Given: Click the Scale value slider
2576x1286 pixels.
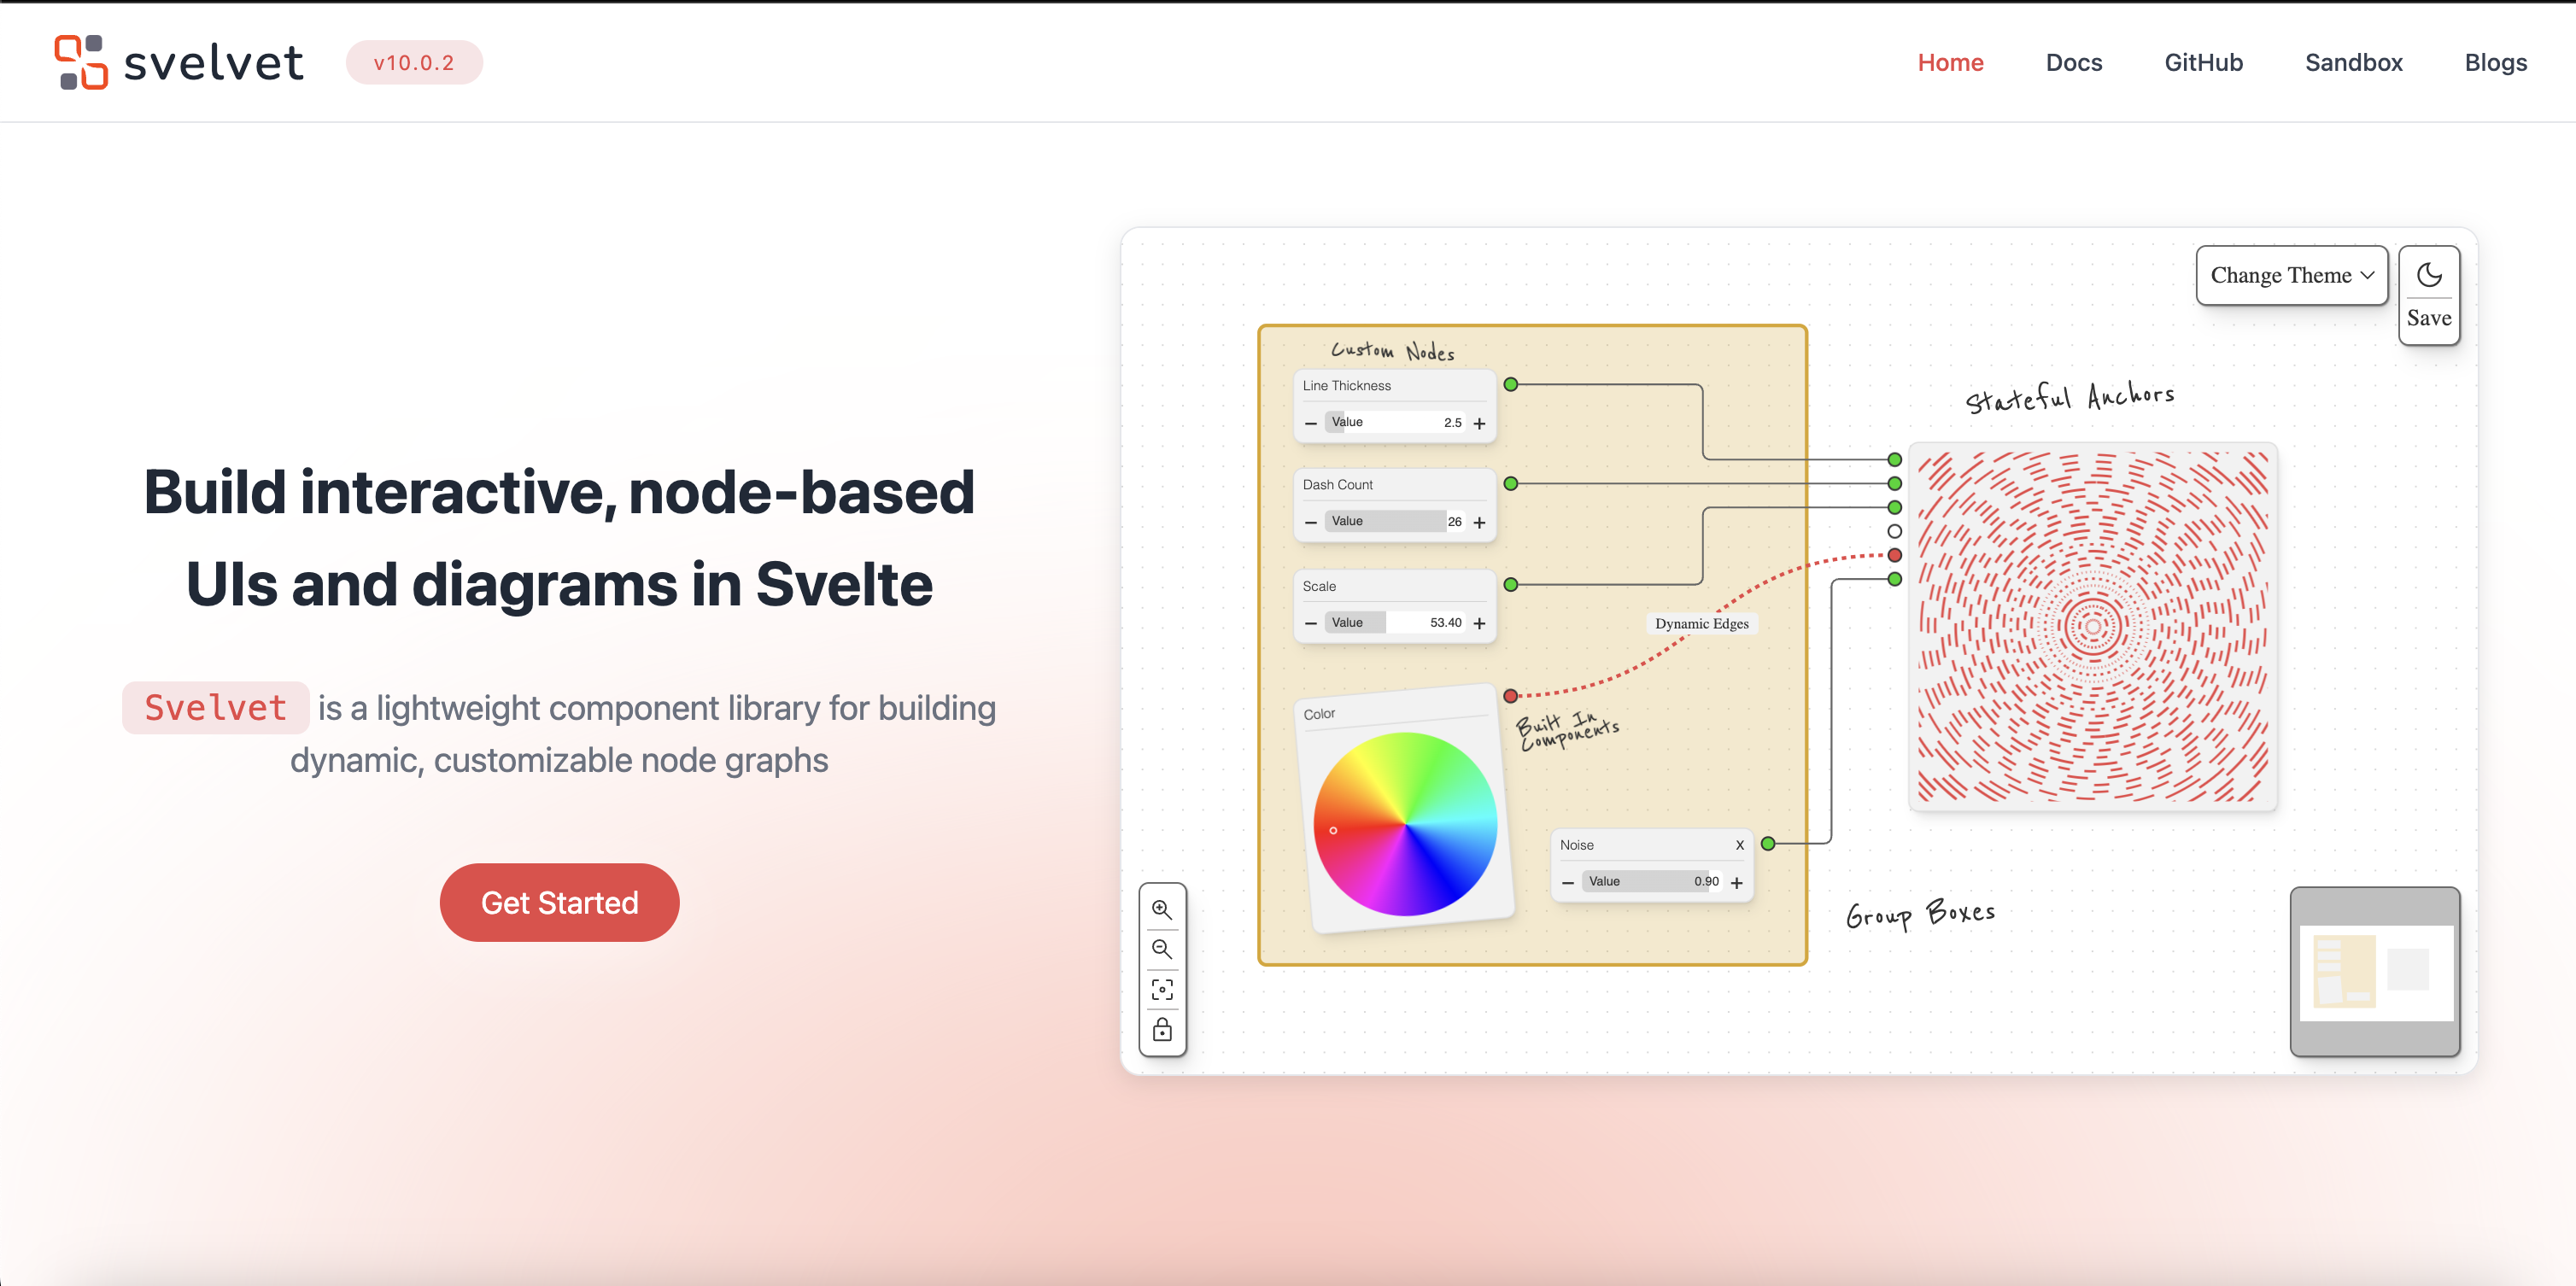Looking at the screenshot, I should coord(1395,622).
